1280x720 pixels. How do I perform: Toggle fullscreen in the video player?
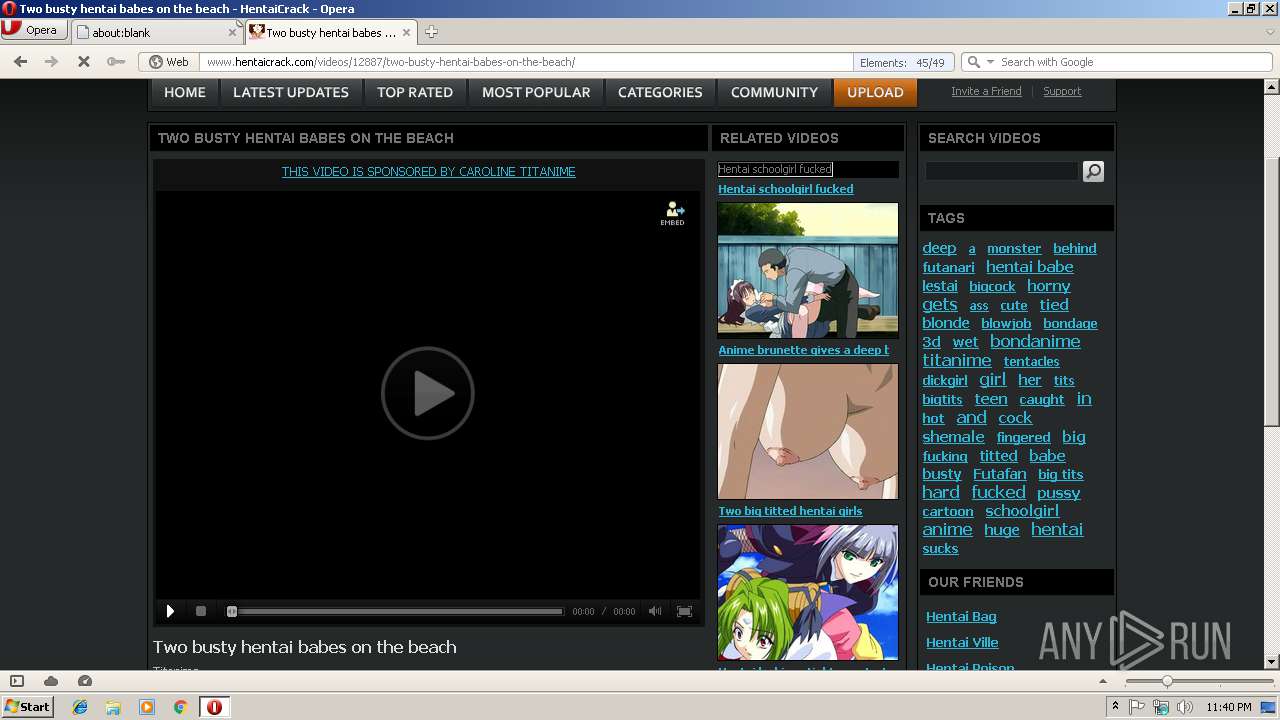click(x=685, y=611)
